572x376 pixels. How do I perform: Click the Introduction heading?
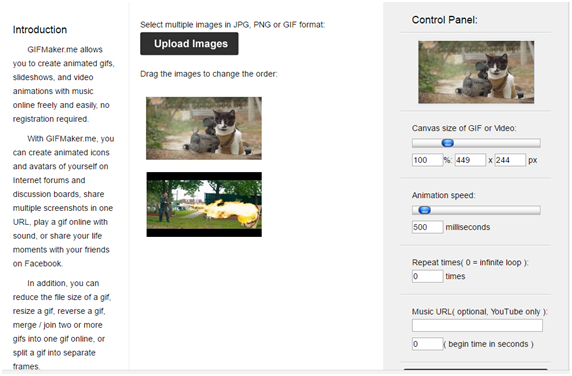[40, 30]
